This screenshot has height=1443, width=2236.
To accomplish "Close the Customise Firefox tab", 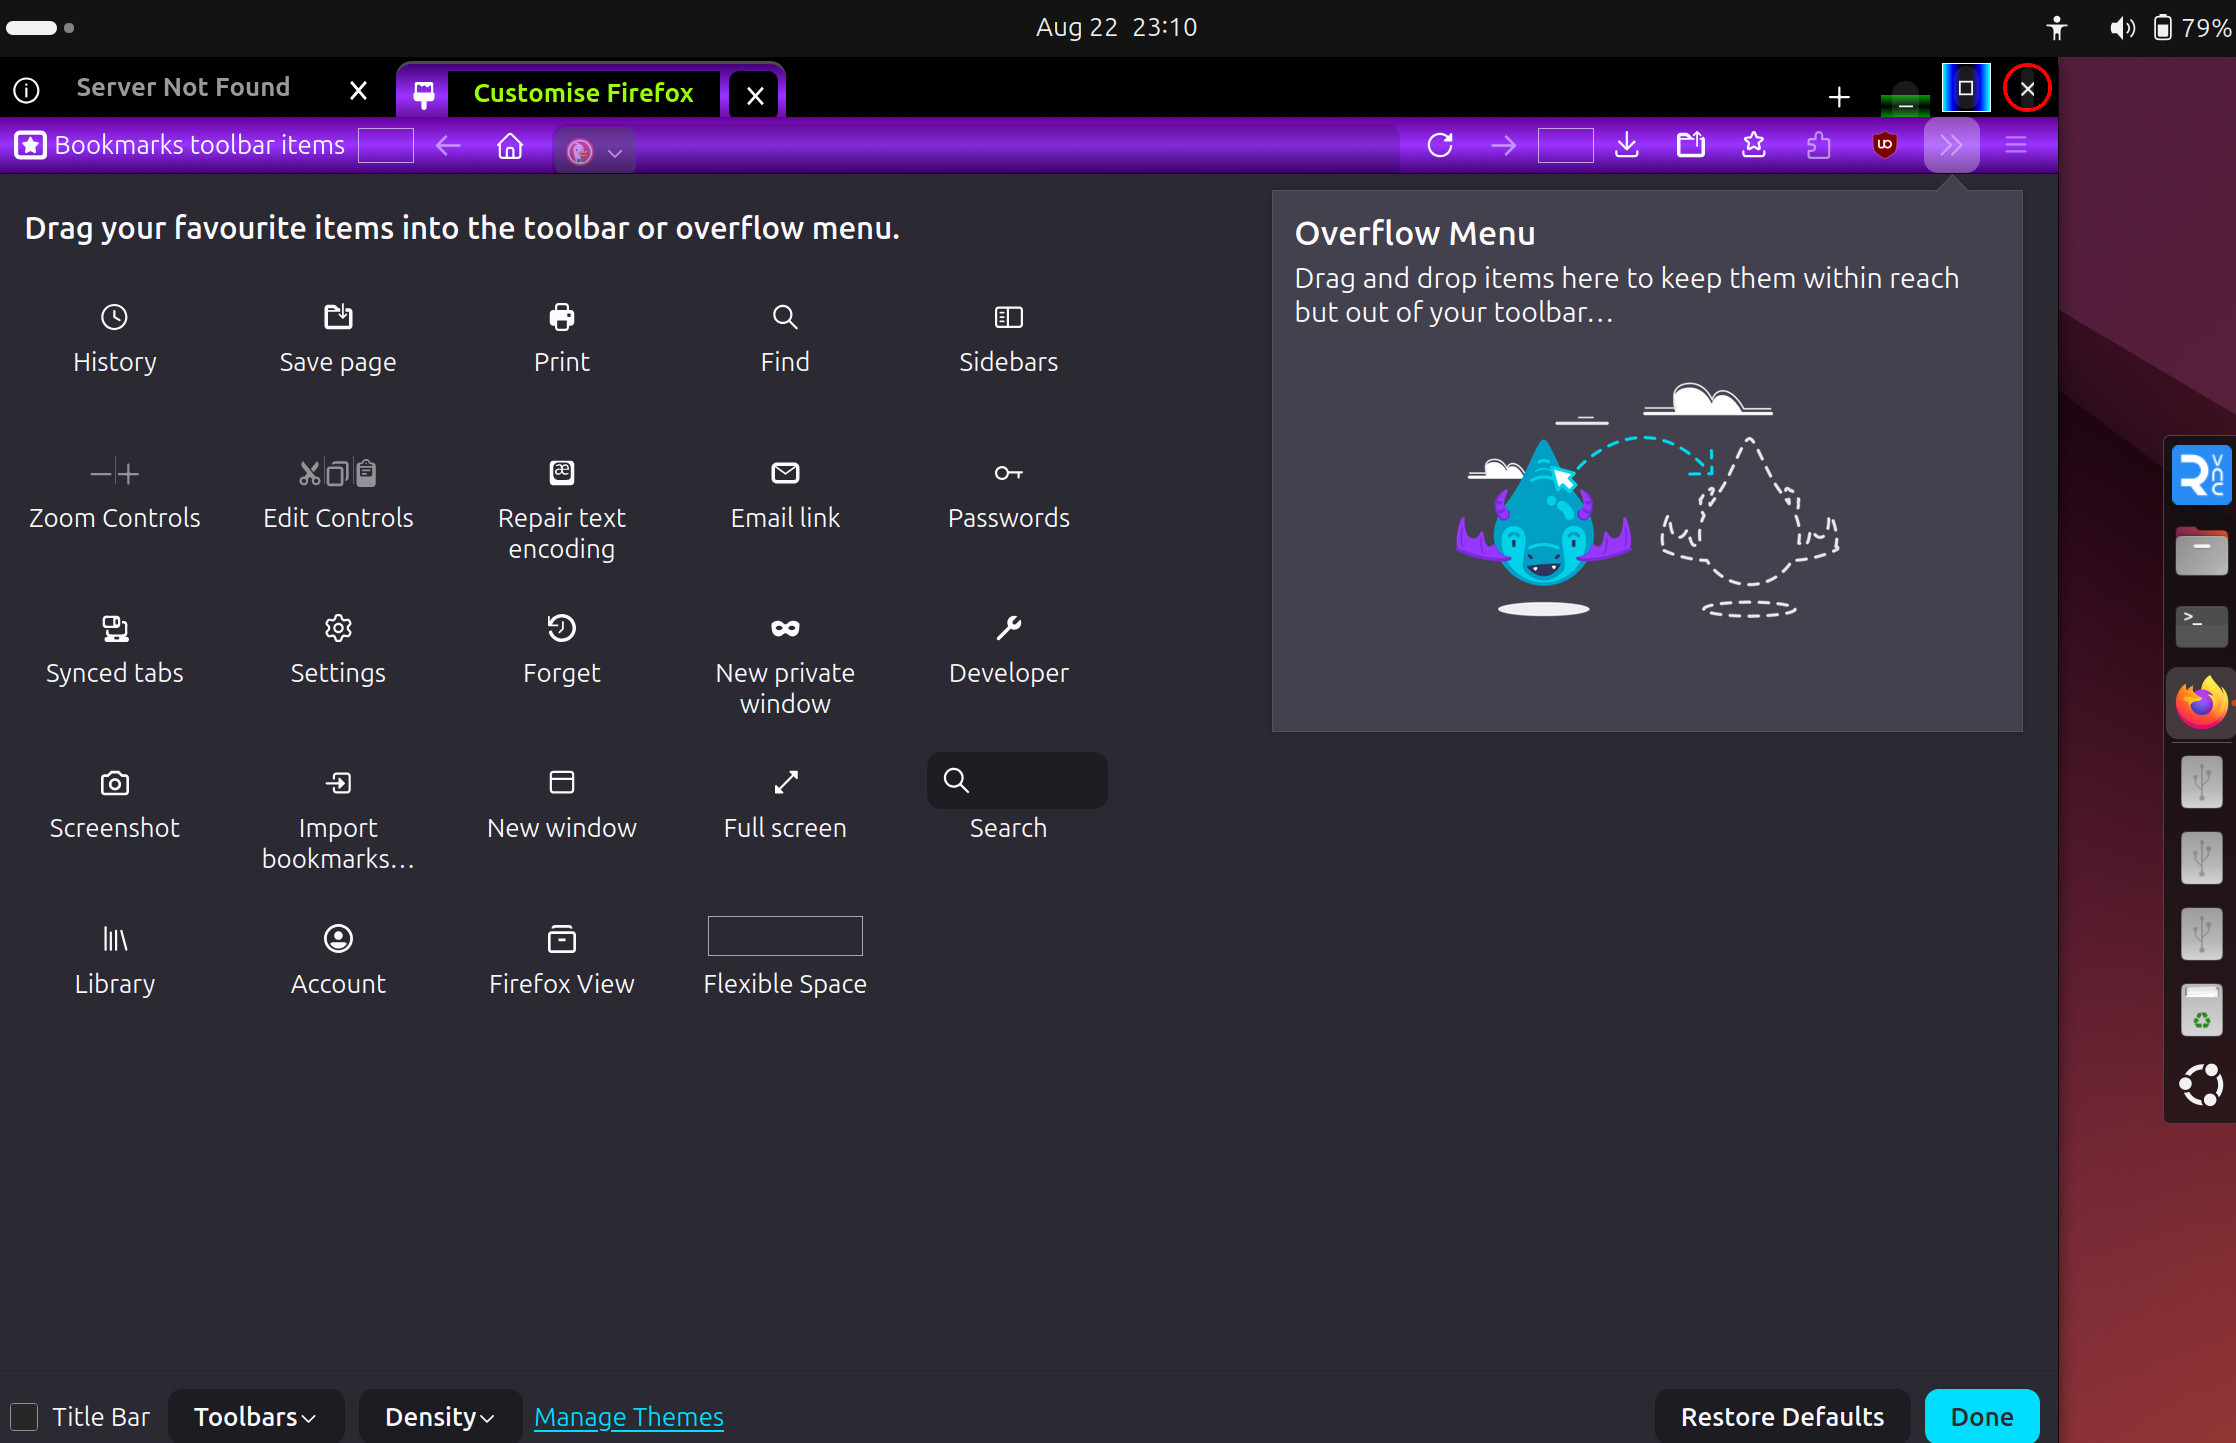I will tap(755, 95).
